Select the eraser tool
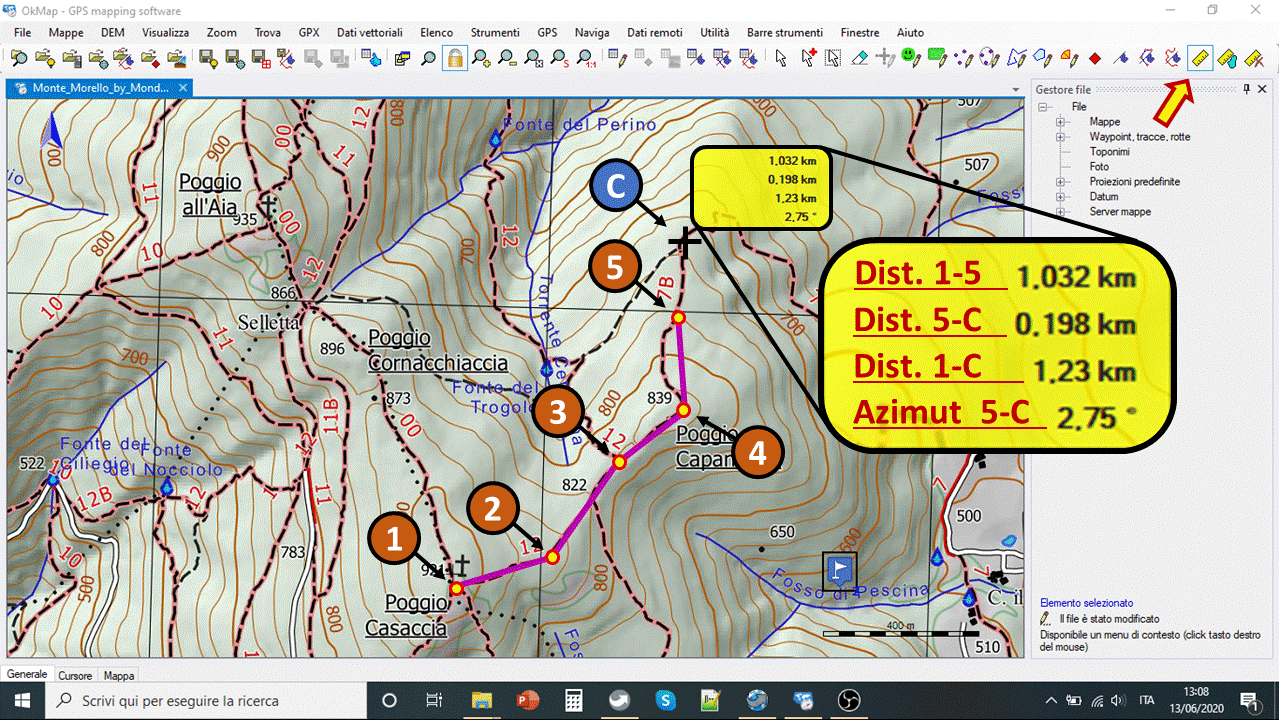Viewport: 1280px width, 720px height. coord(859,58)
